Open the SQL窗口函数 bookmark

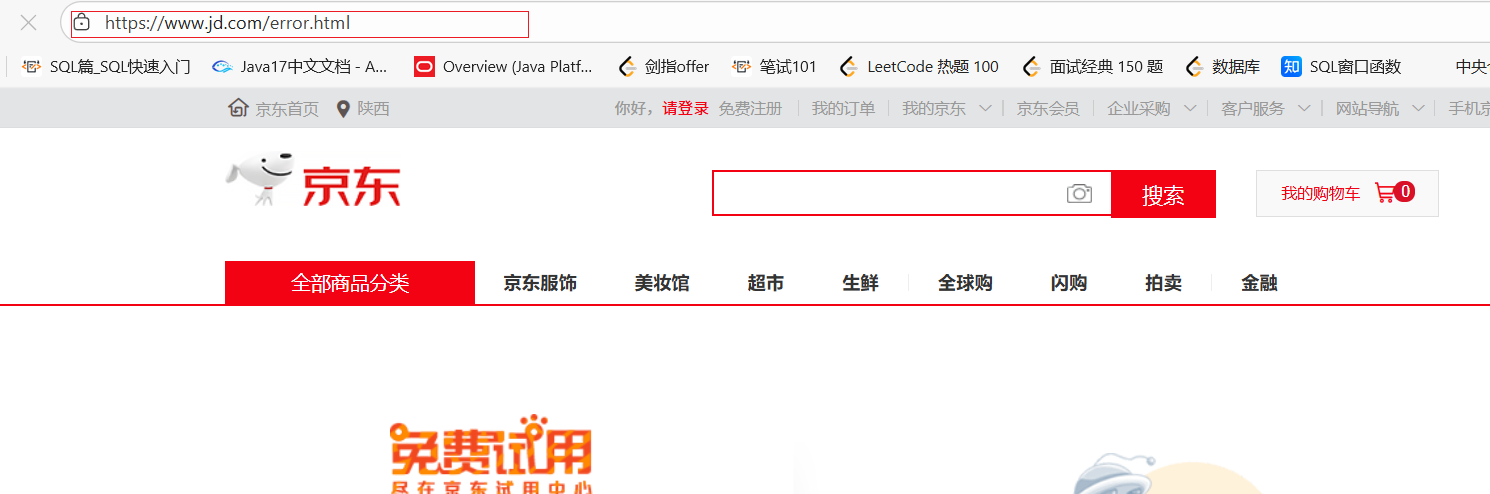pos(1341,67)
